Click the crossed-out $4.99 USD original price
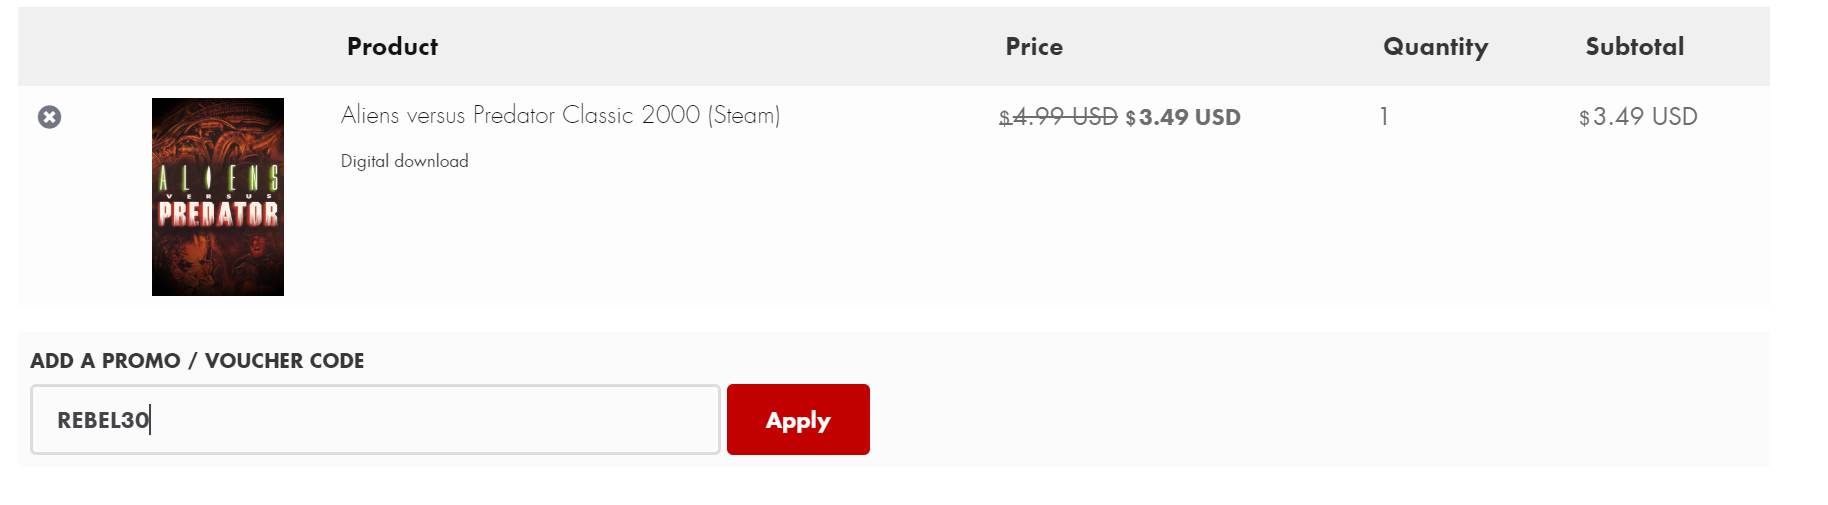 (x=1058, y=117)
